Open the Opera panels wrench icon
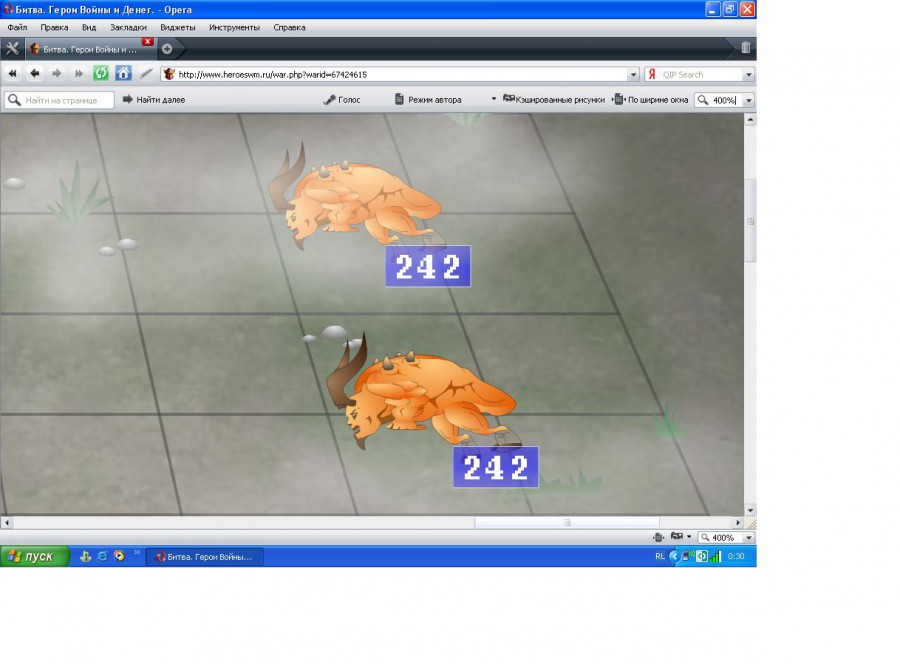The width and height of the screenshot is (900, 664). click(12, 49)
